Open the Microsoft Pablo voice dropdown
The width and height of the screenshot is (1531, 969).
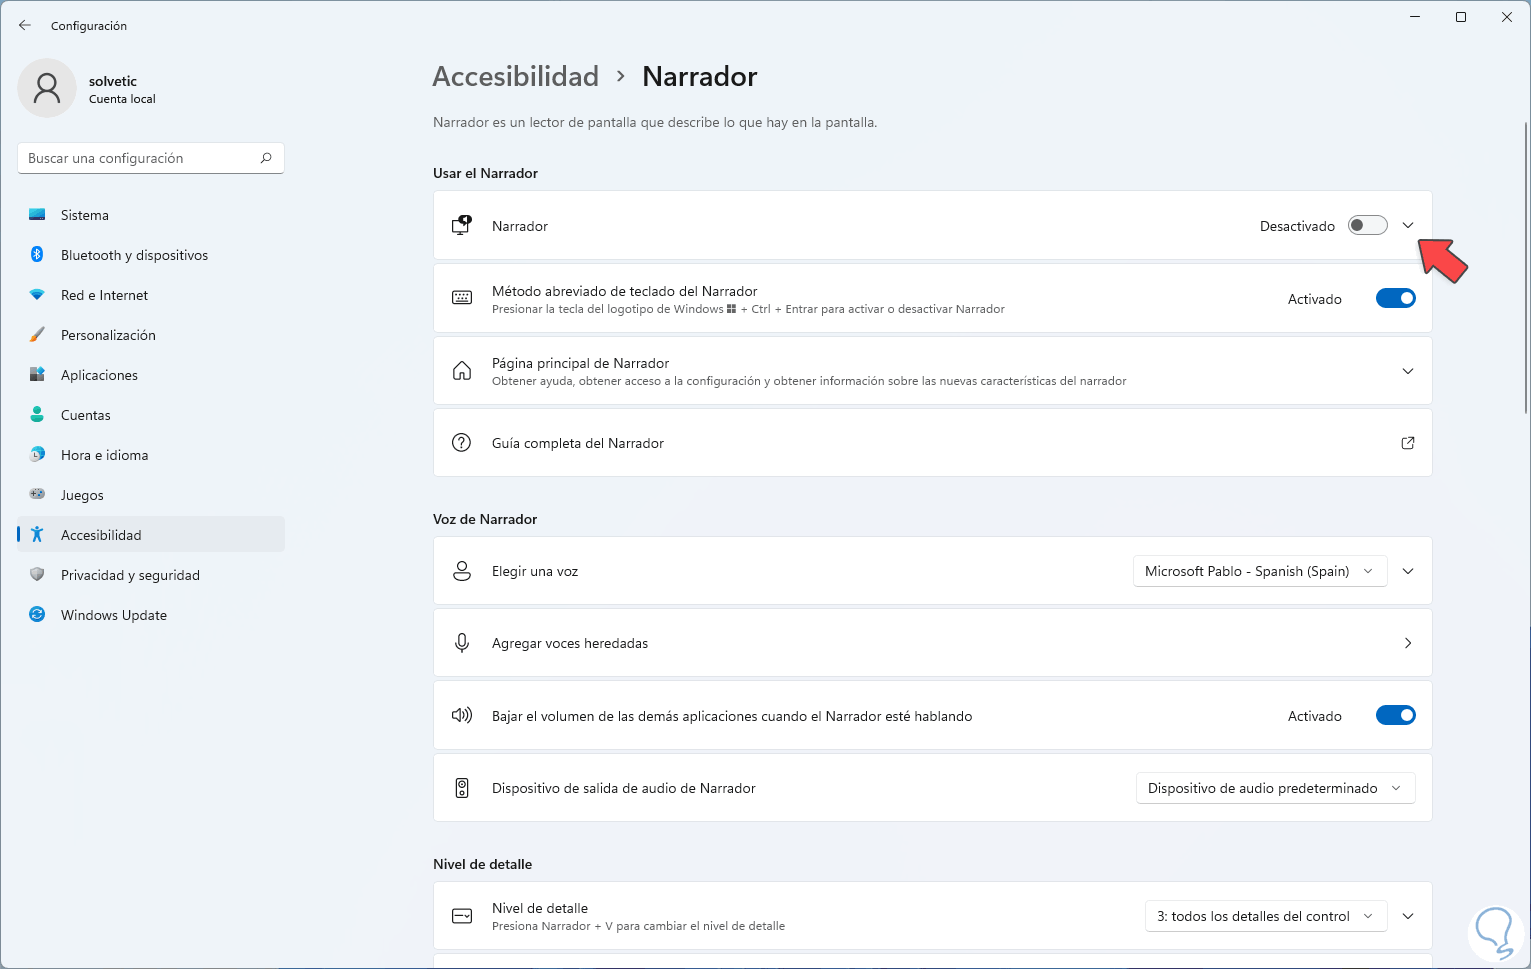(1259, 571)
